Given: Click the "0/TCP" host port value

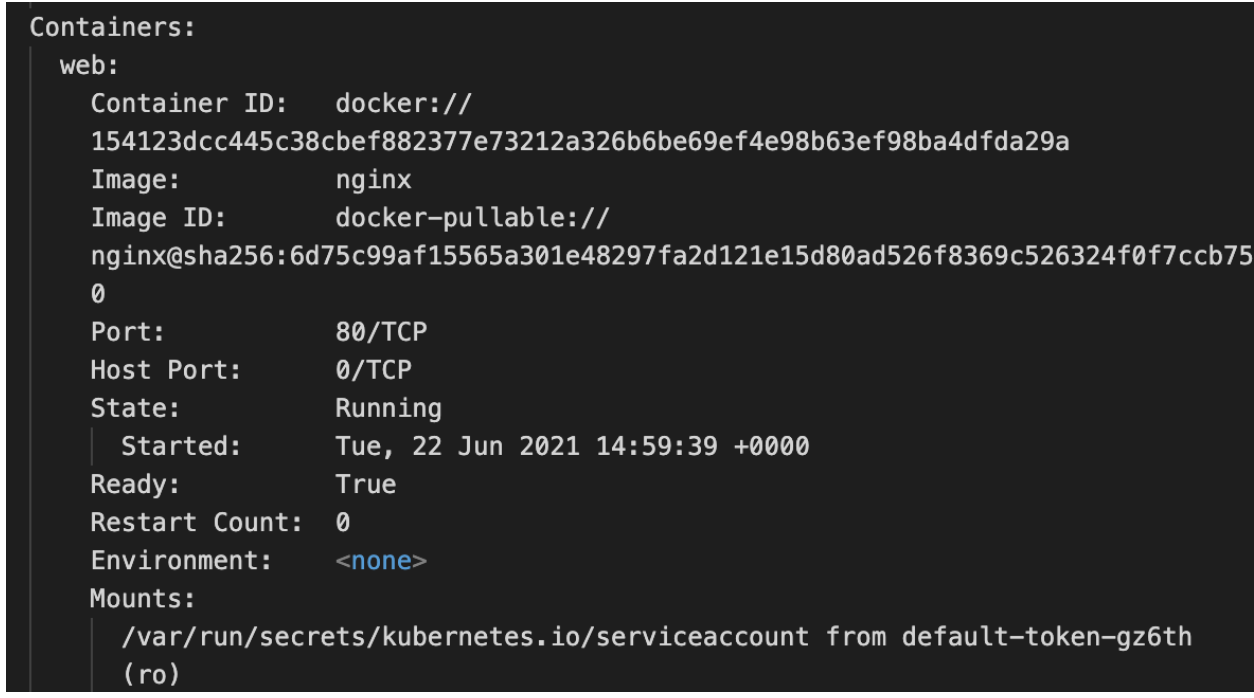Looking at the screenshot, I should (374, 371).
